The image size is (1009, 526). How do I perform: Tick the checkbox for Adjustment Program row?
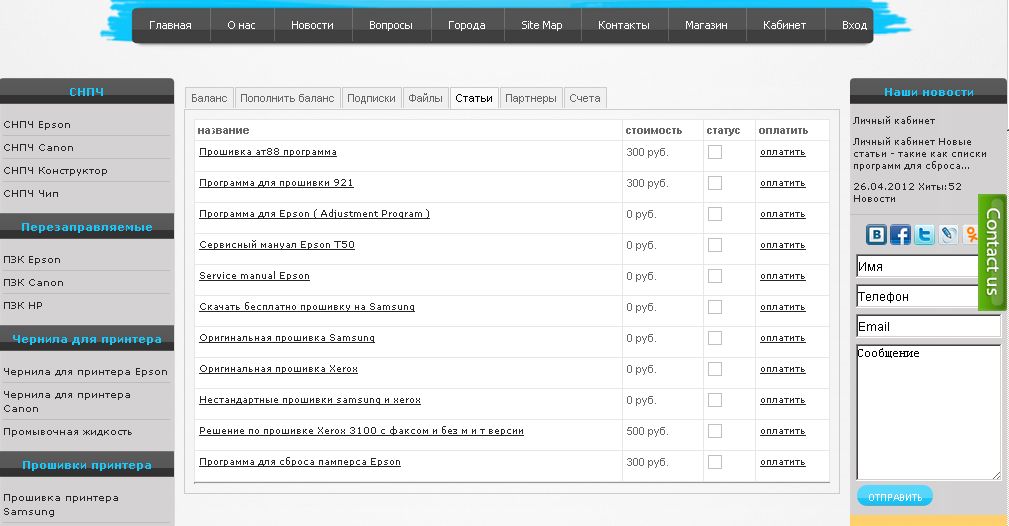click(715, 214)
